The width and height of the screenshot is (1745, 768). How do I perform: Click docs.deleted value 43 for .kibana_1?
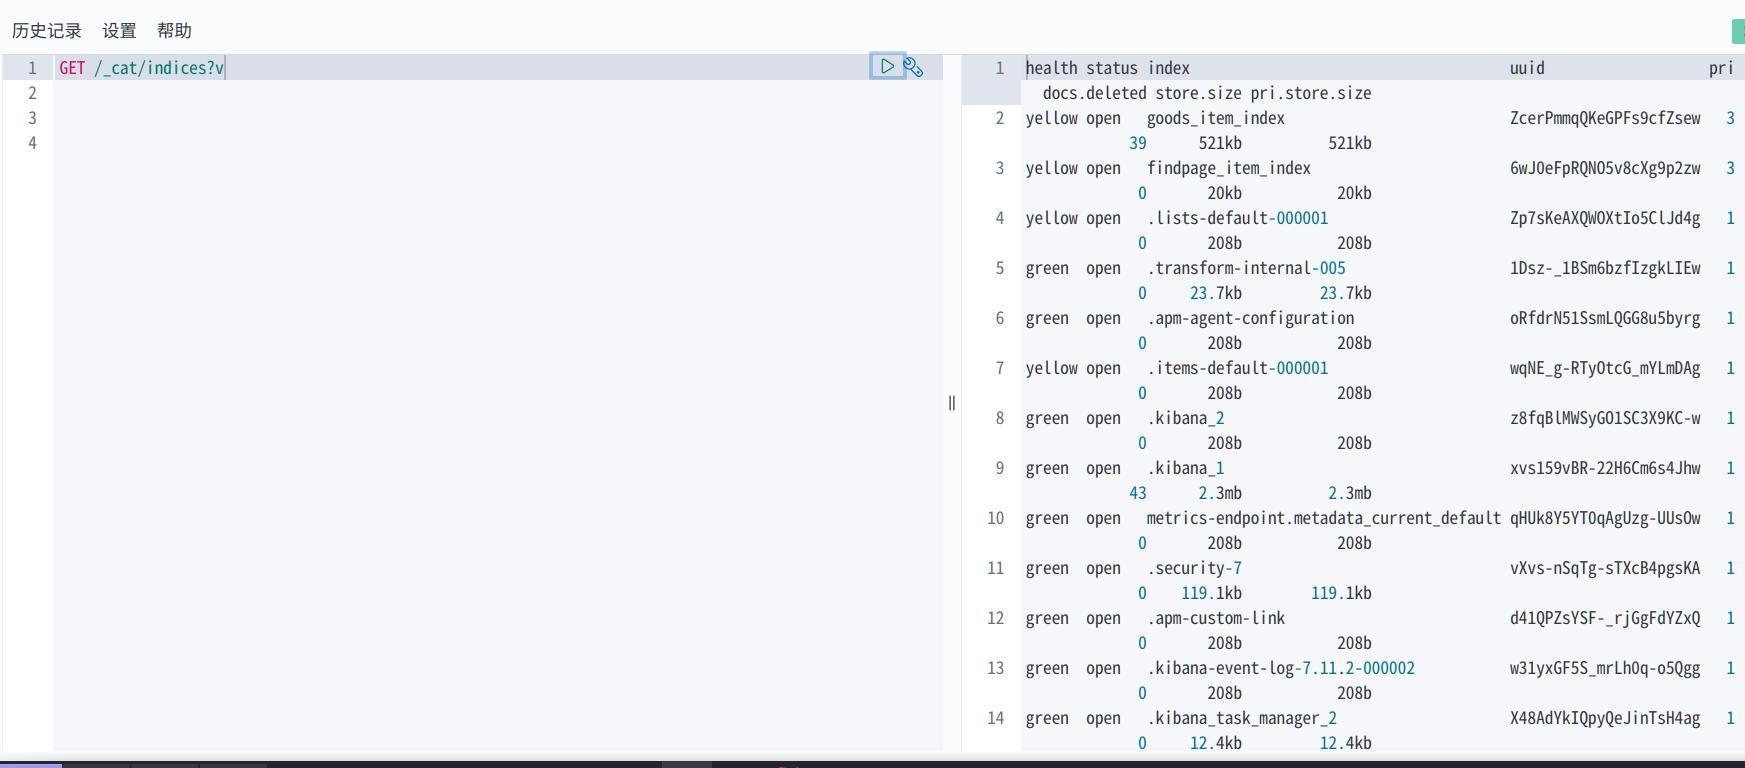point(1138,493)
